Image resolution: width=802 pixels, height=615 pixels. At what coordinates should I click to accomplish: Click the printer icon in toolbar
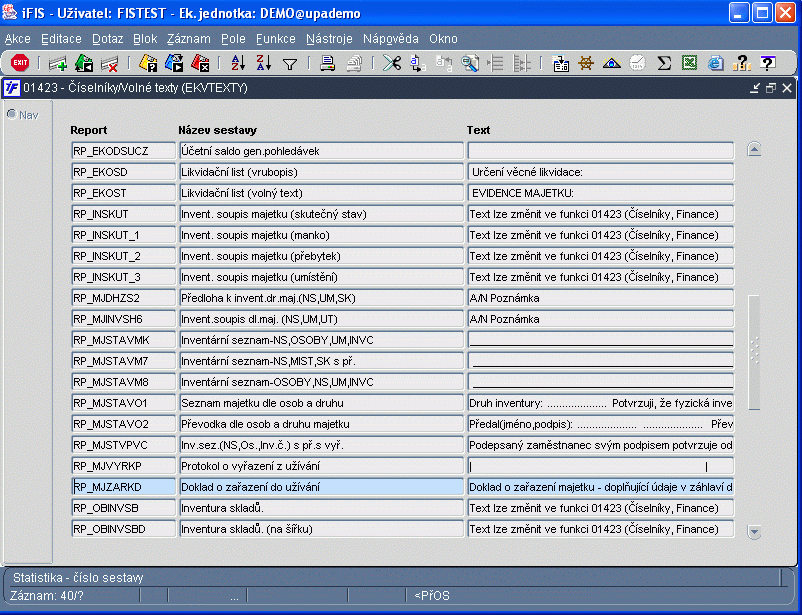click(x=327, y=63)
